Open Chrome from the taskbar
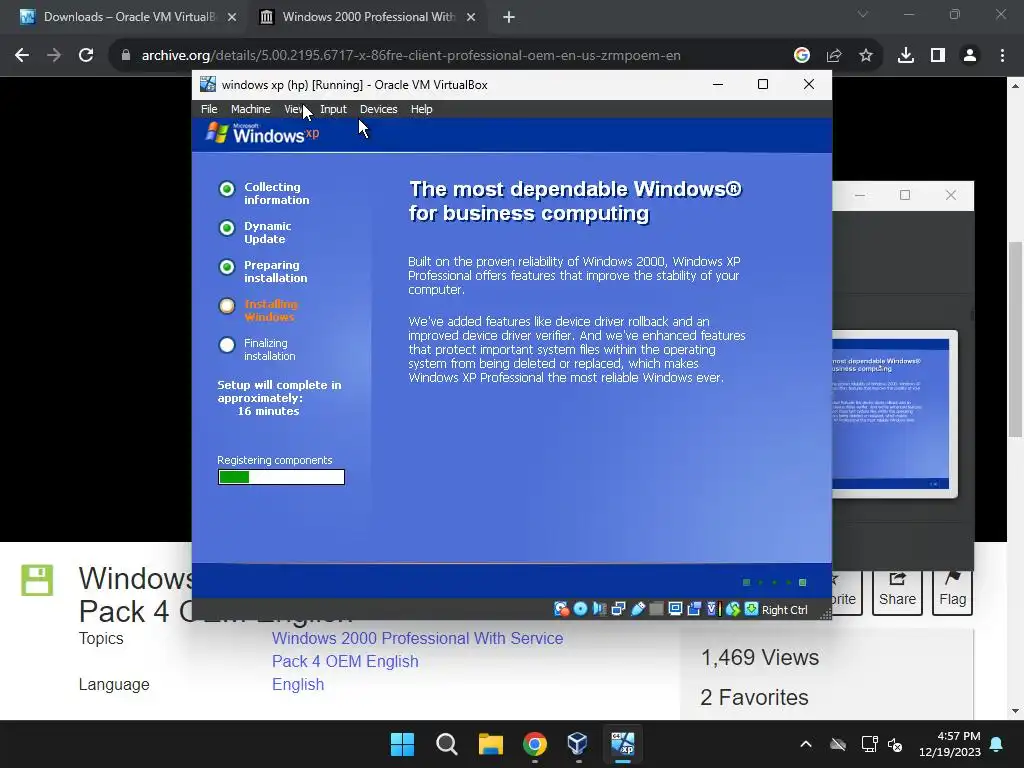The width and height of the screenshot is (1024, 768). (x=535, y=744)
